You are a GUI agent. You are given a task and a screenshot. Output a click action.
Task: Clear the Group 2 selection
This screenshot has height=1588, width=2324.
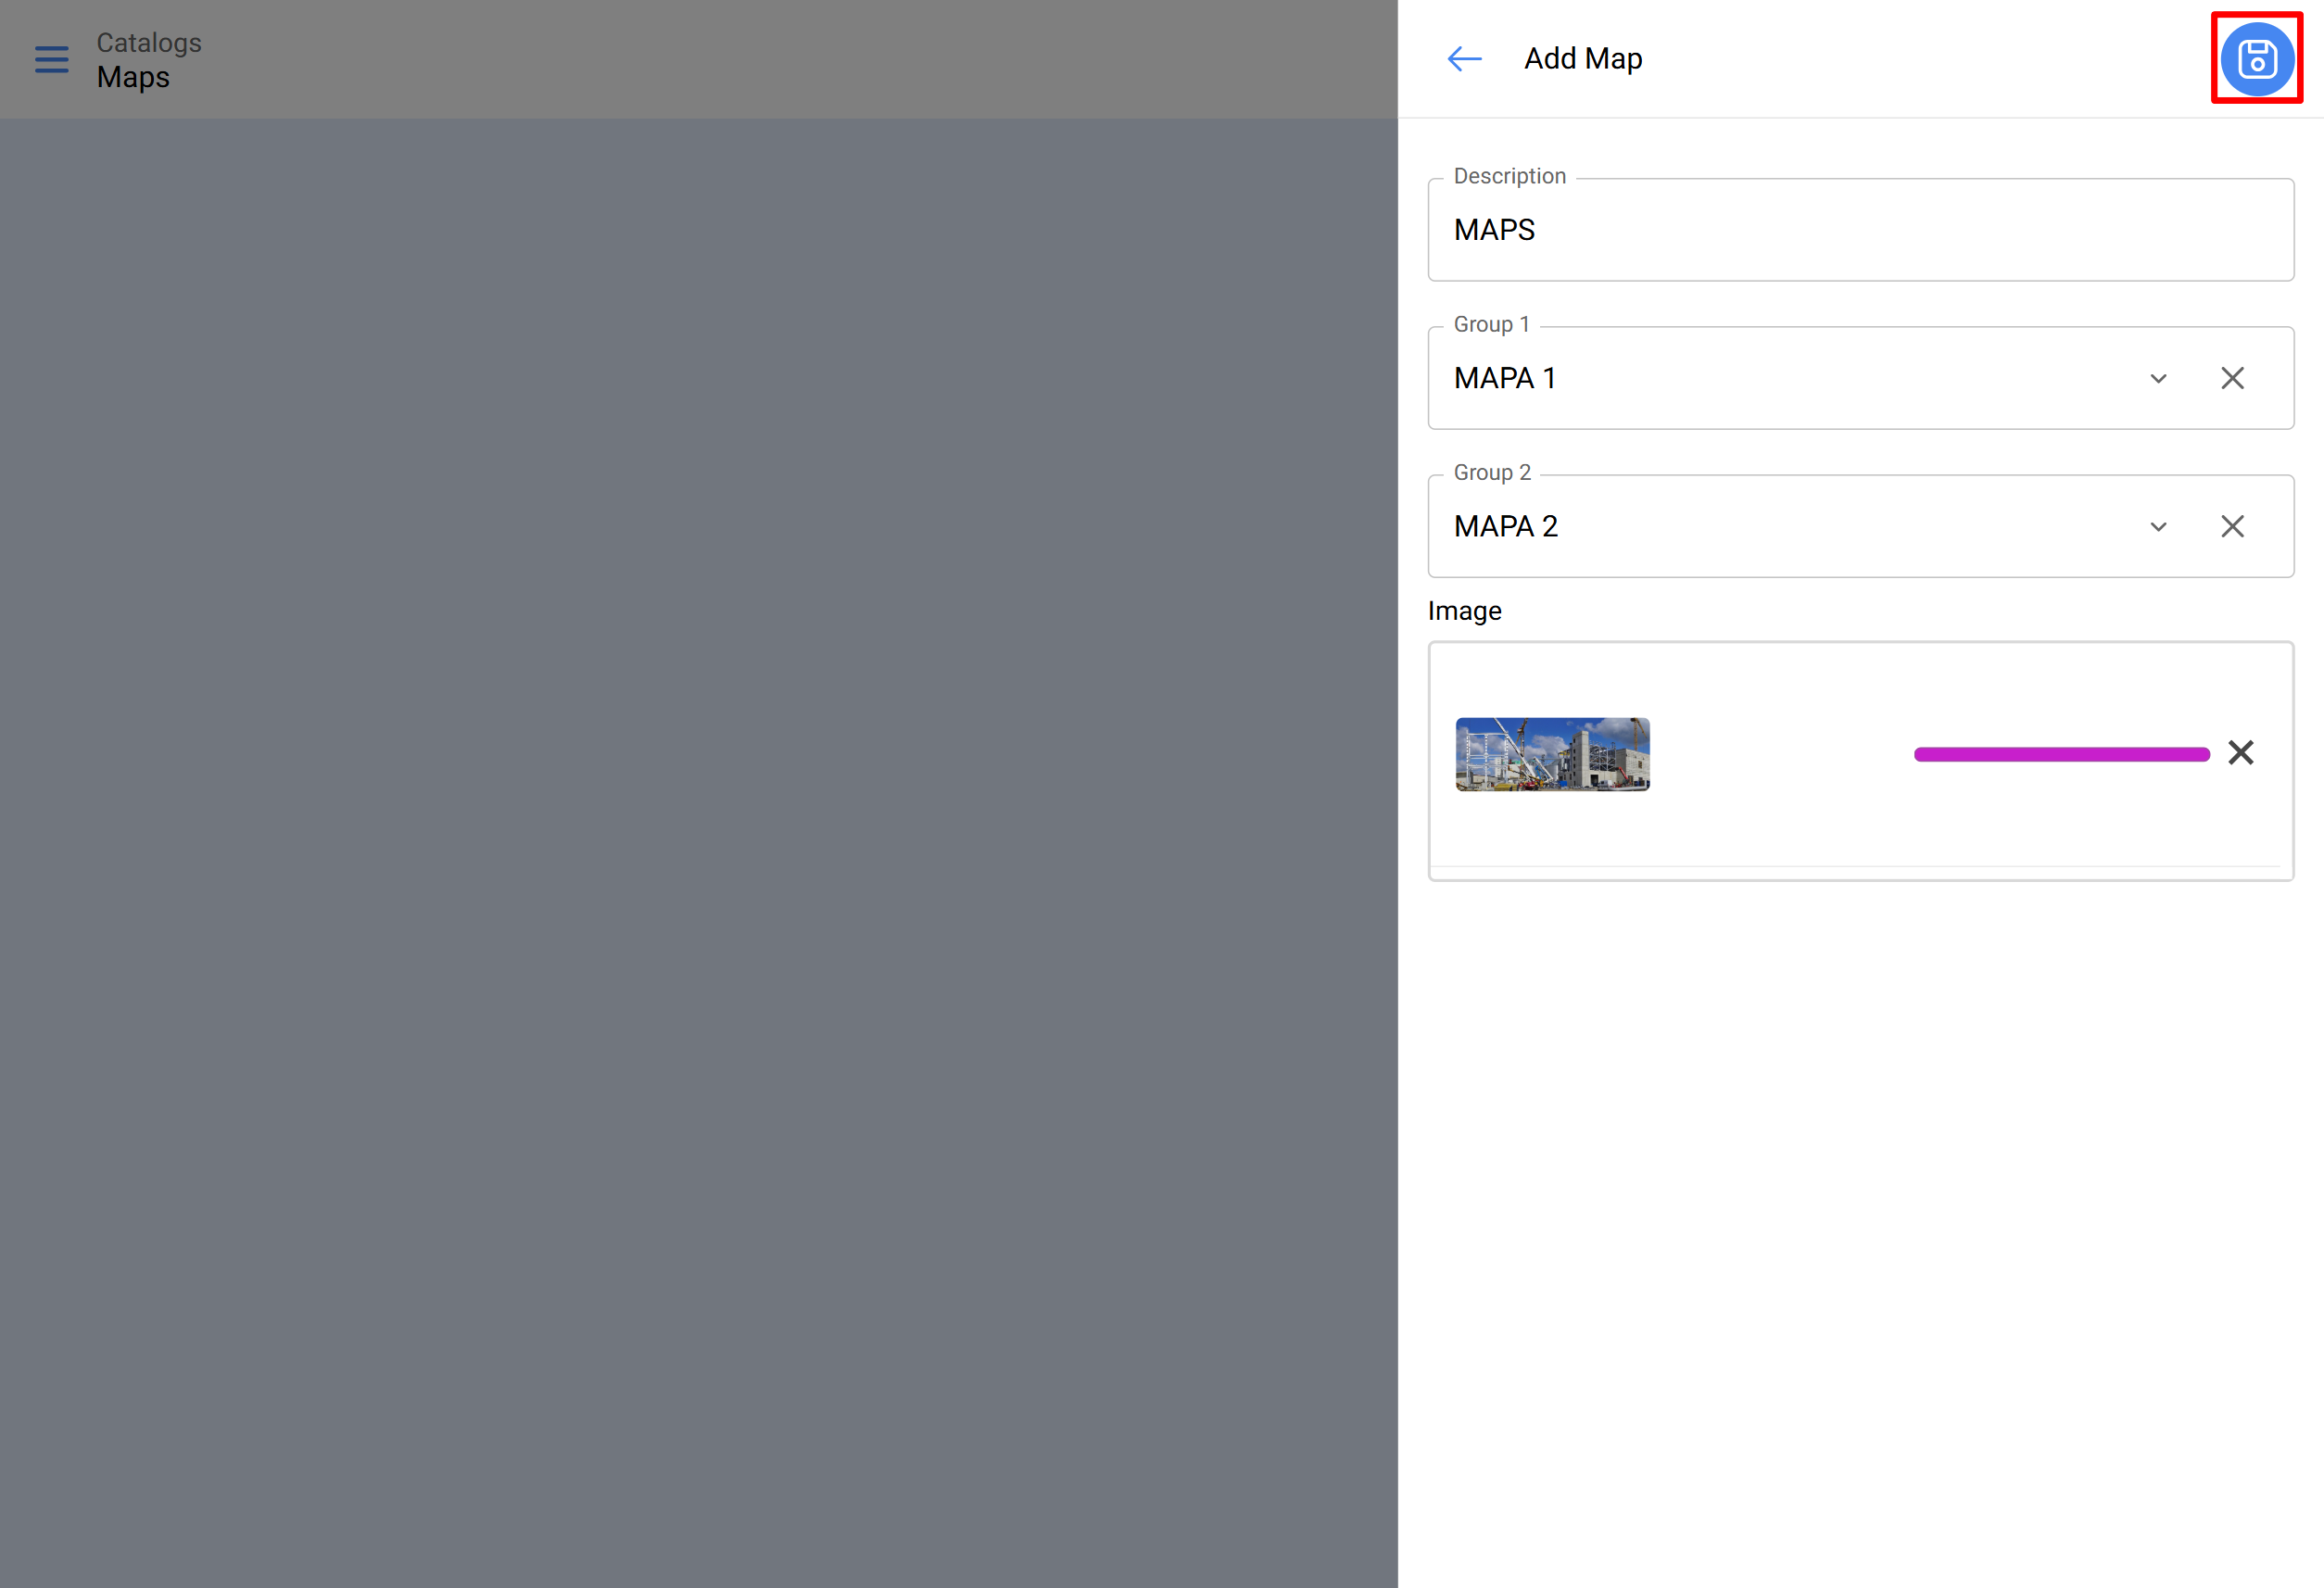tap(2232, 526)
